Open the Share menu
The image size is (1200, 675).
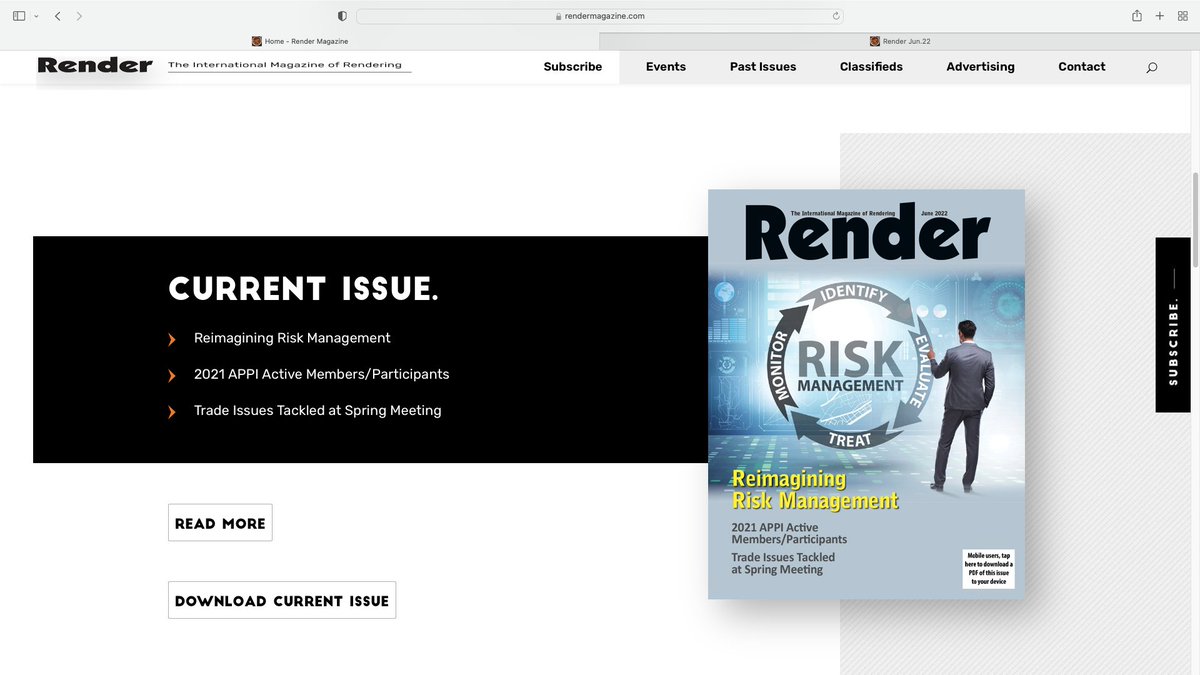(1136, 15)
